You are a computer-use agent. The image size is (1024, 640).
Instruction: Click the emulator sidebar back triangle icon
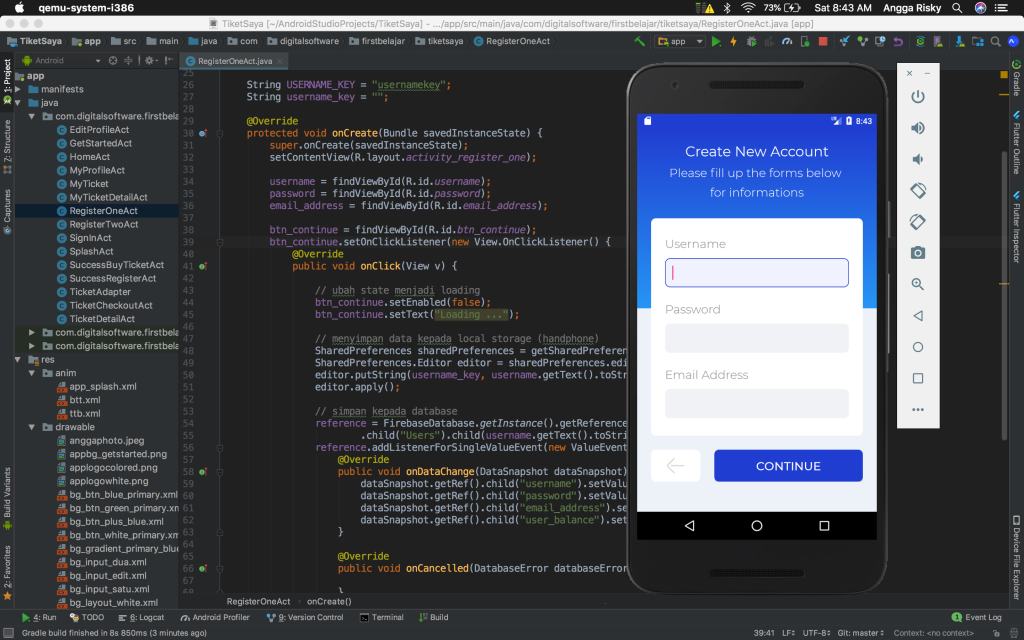918,315
